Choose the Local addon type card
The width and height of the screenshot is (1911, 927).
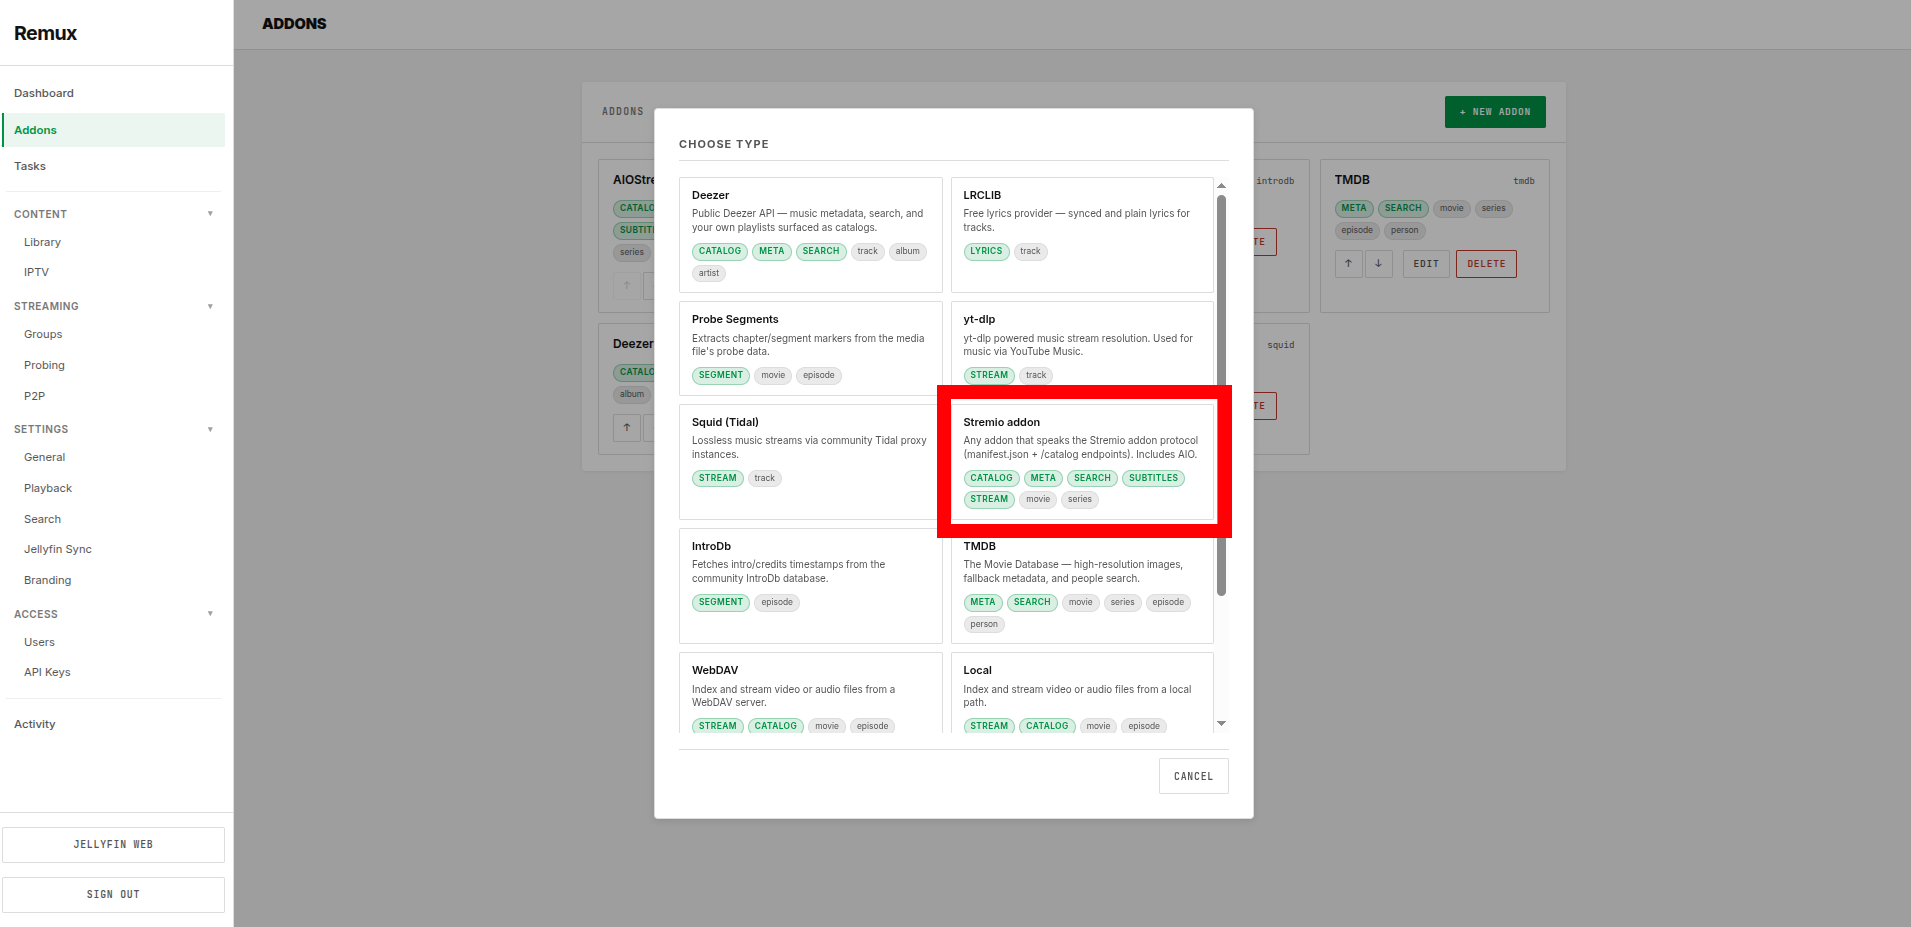point(1082,693)
